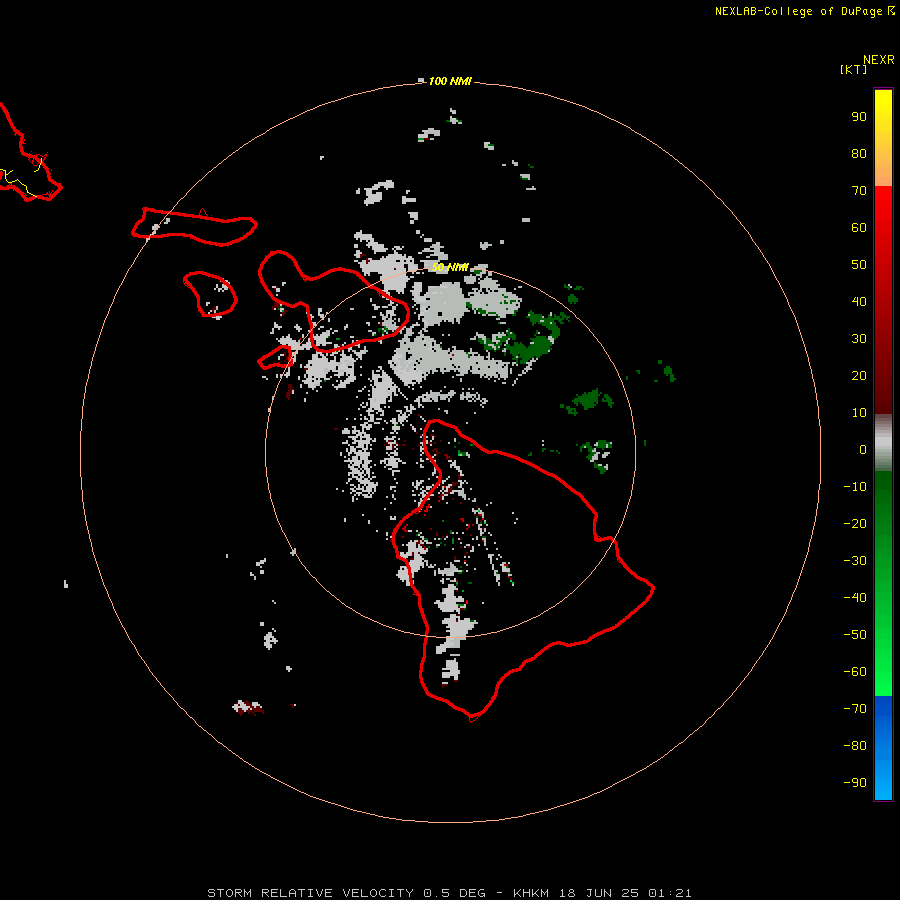This screenshot has height=900, width=900.
Task: Click the gray zero-velocity segment of the color bar
Action: pyautogui.click(x=883, y=442)
